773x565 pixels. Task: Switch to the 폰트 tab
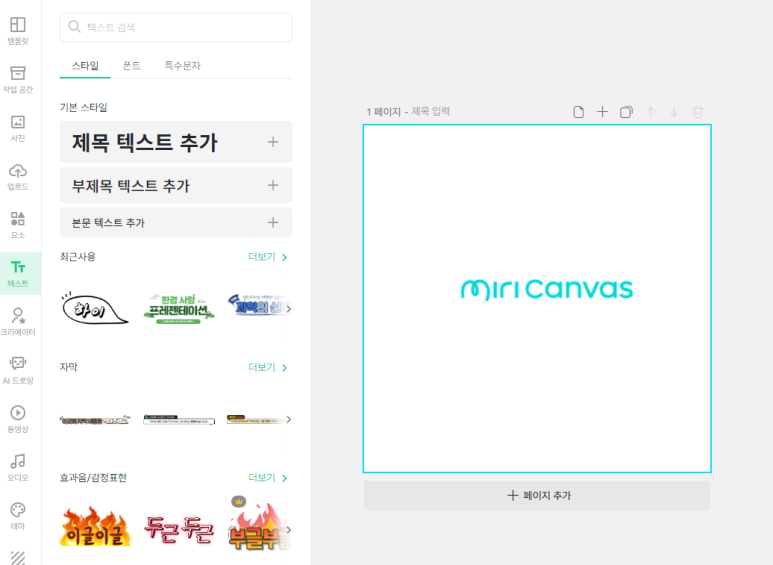[132, 66]
